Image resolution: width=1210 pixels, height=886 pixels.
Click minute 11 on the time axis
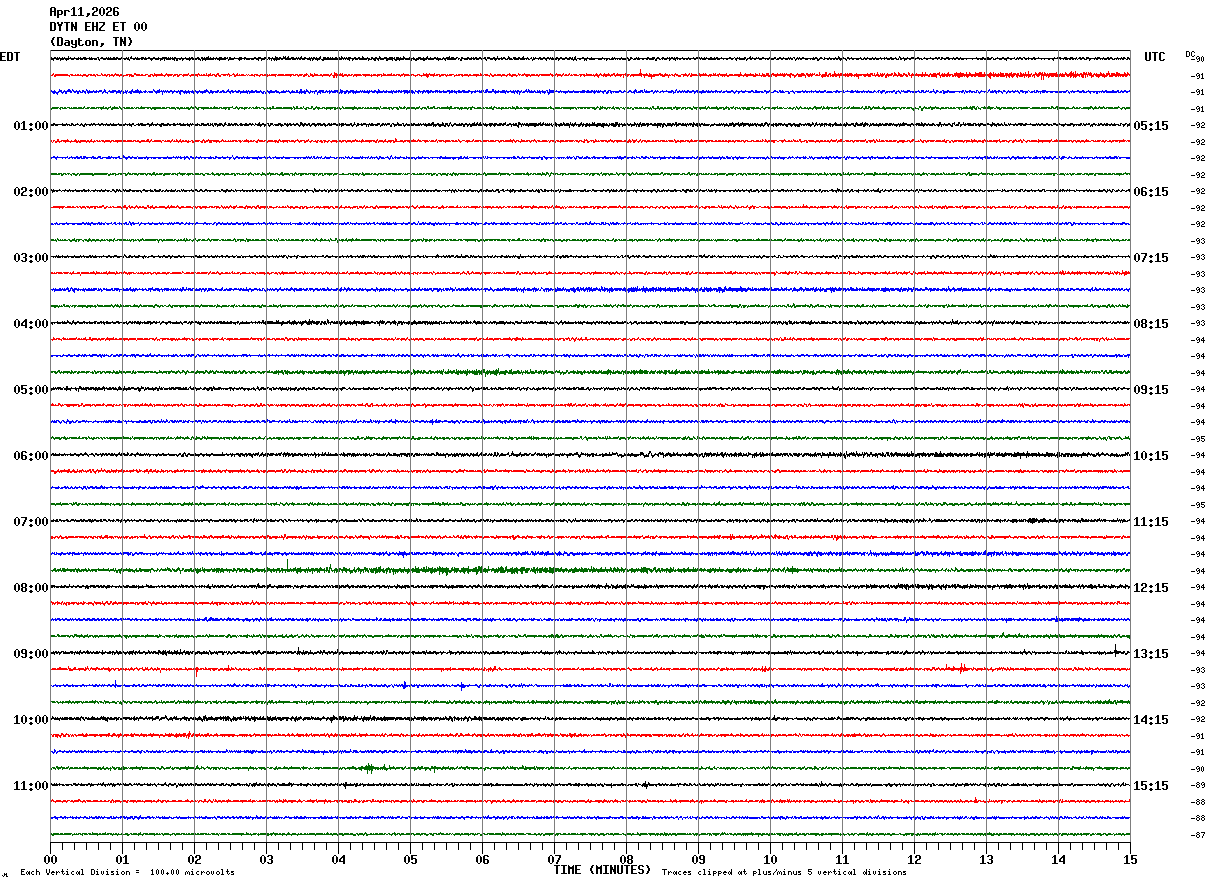842,859
